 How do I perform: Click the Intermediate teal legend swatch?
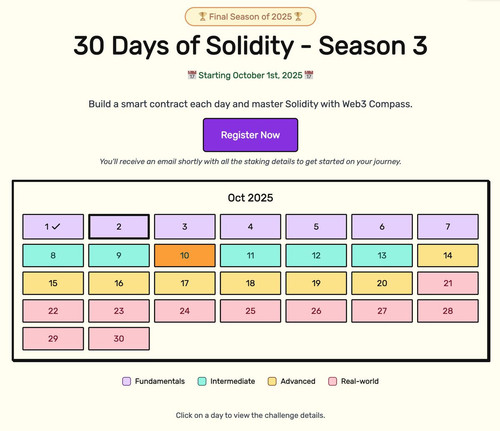click(202, 381)
